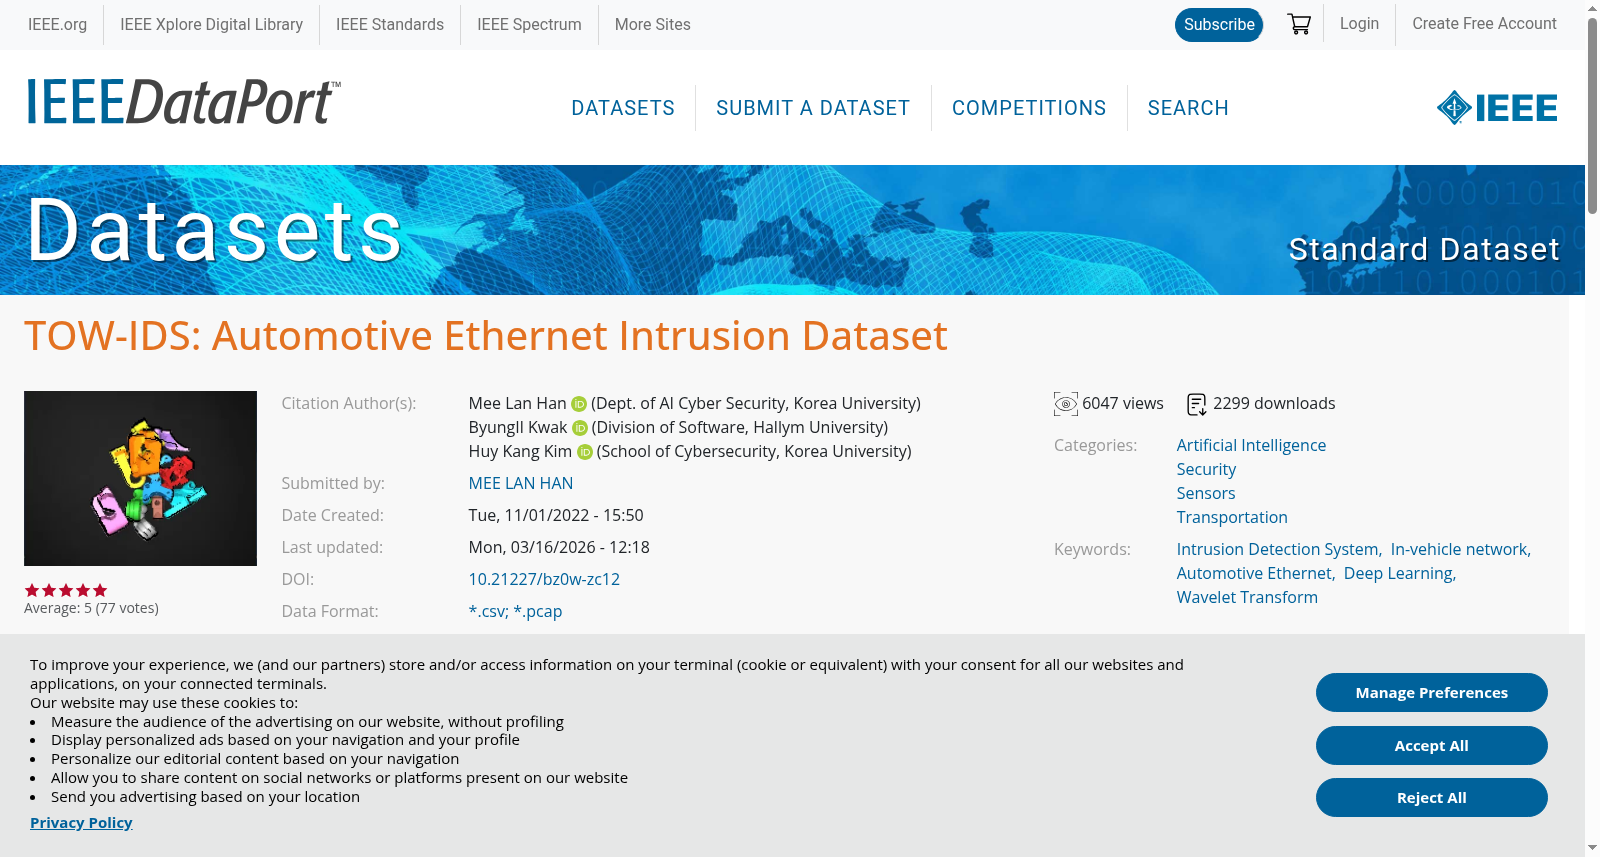Expand the More Sites menu
This screenshot has height=857, width=1600.
point(652,24)
